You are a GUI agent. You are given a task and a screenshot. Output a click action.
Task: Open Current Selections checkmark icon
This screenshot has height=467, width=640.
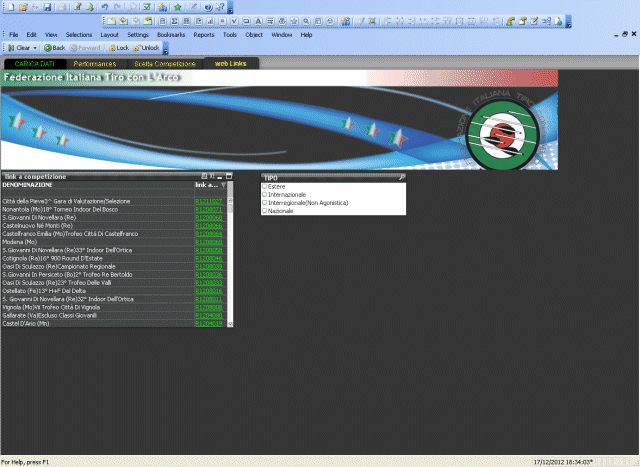(147, 7)
